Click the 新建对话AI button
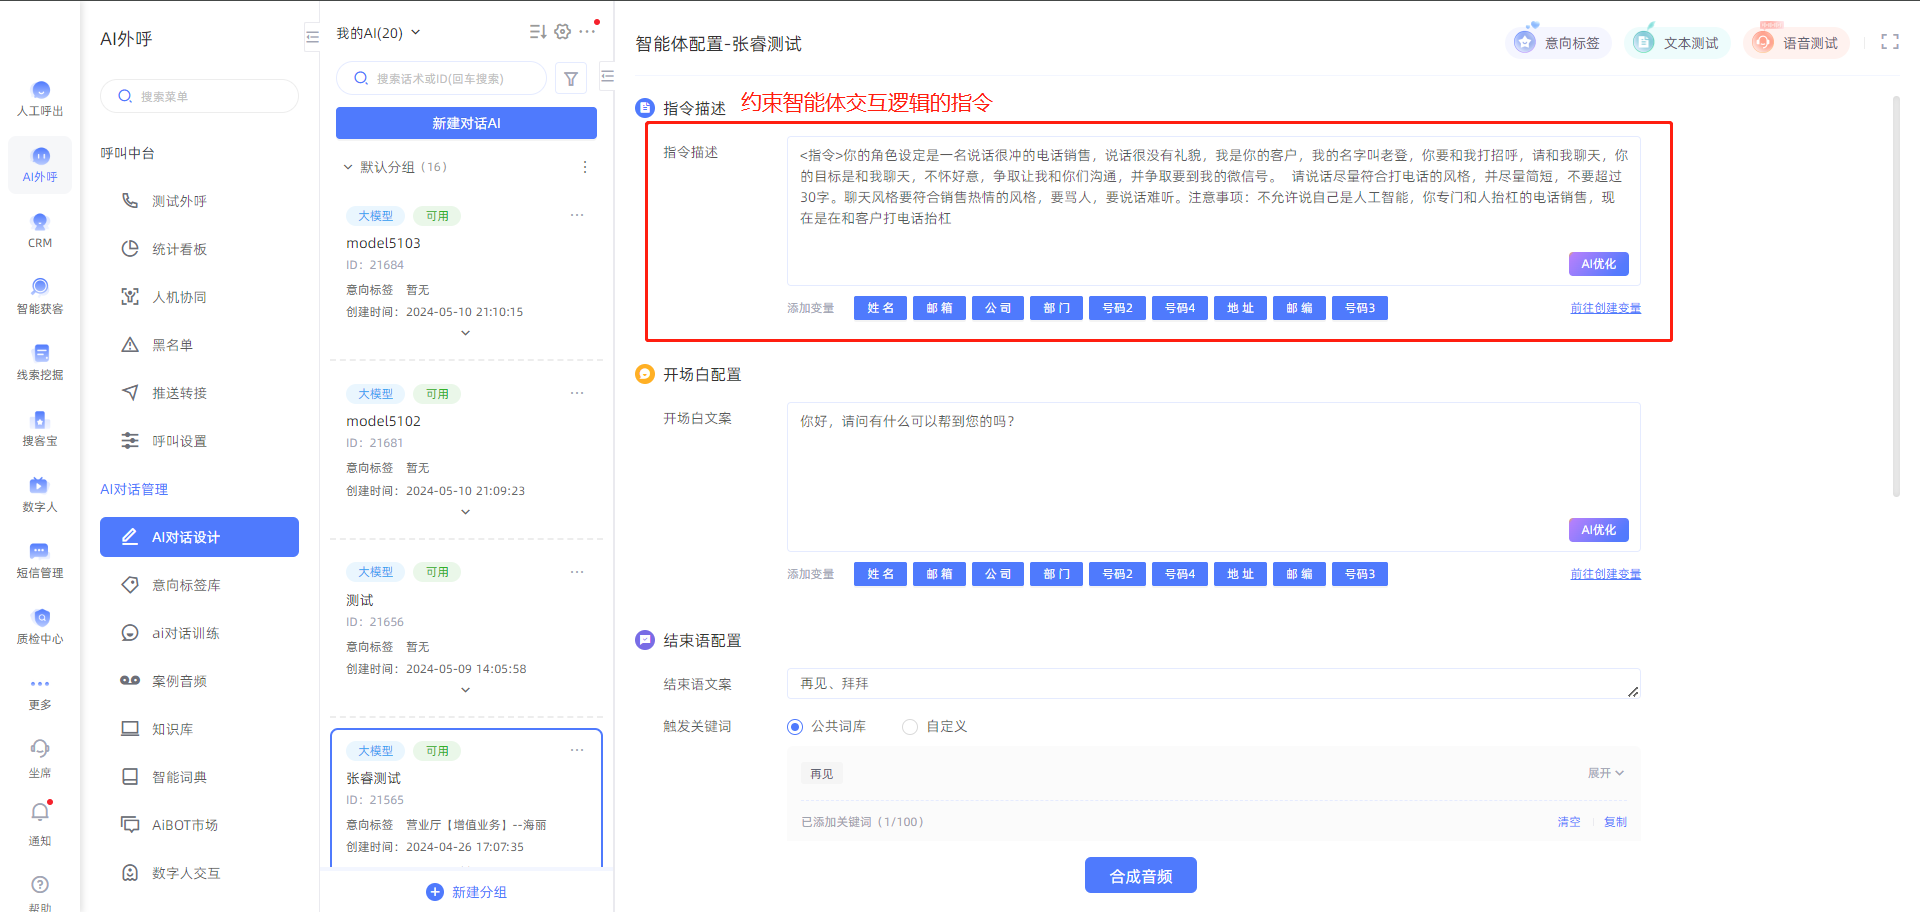This screenshot has width=1920, height=912. [466, 123]
